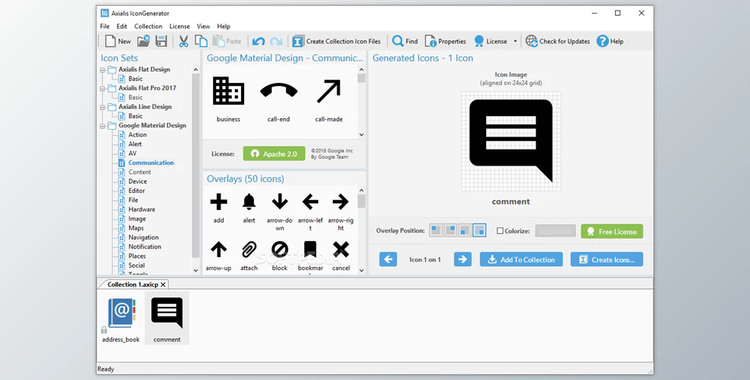Click the Copy toolbar icon
The image size is (750, 380).
201,41
